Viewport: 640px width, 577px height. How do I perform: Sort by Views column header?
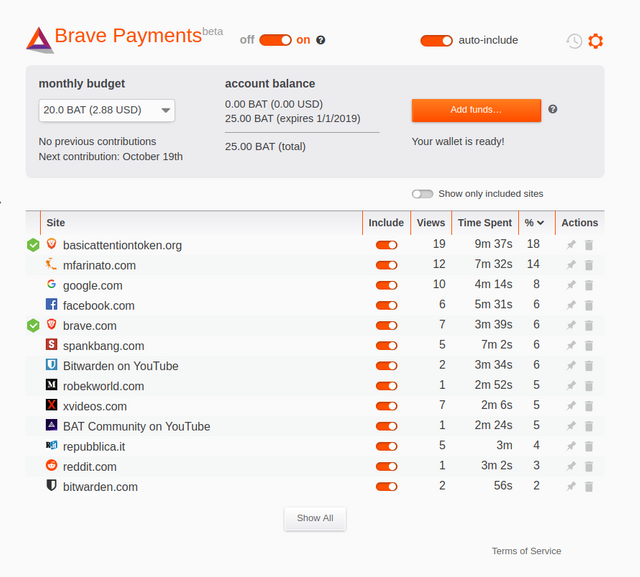431,223
